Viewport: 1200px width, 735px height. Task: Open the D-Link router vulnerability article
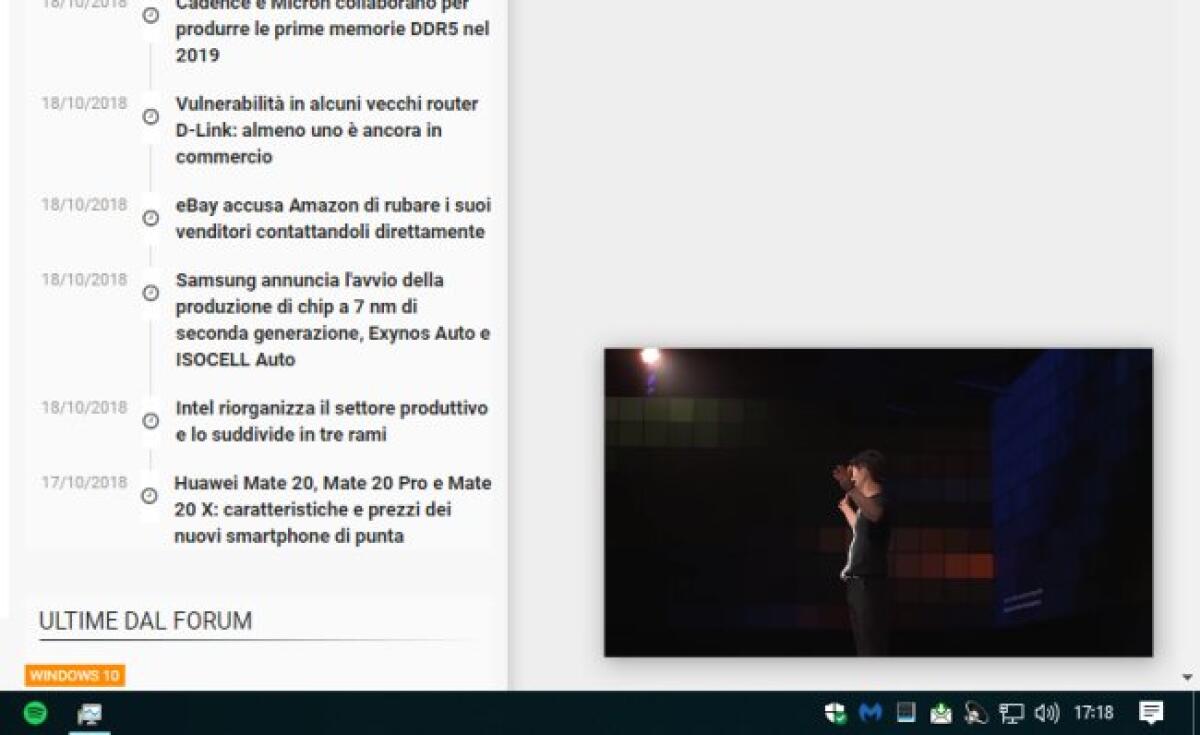coord(327,130)
